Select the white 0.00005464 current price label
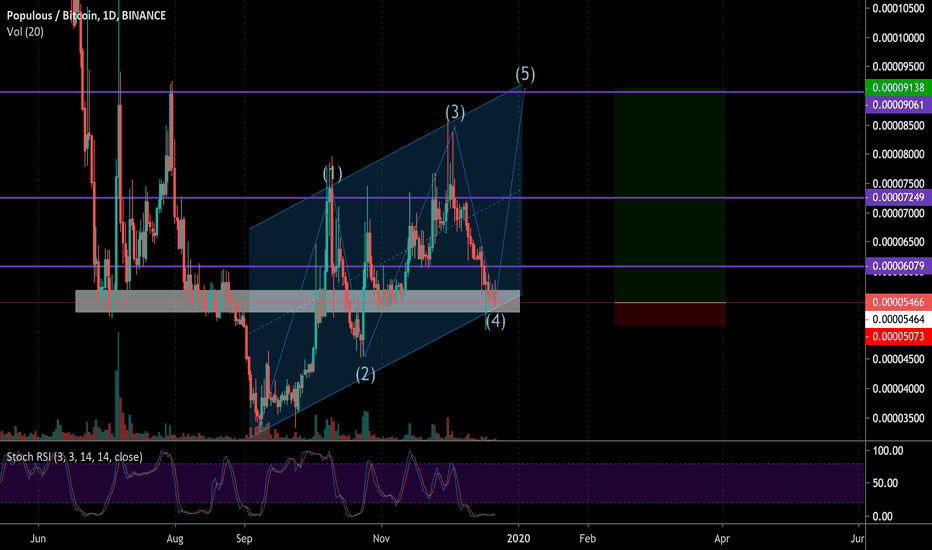Screen dimensions: 932x550 pos(898,319)
